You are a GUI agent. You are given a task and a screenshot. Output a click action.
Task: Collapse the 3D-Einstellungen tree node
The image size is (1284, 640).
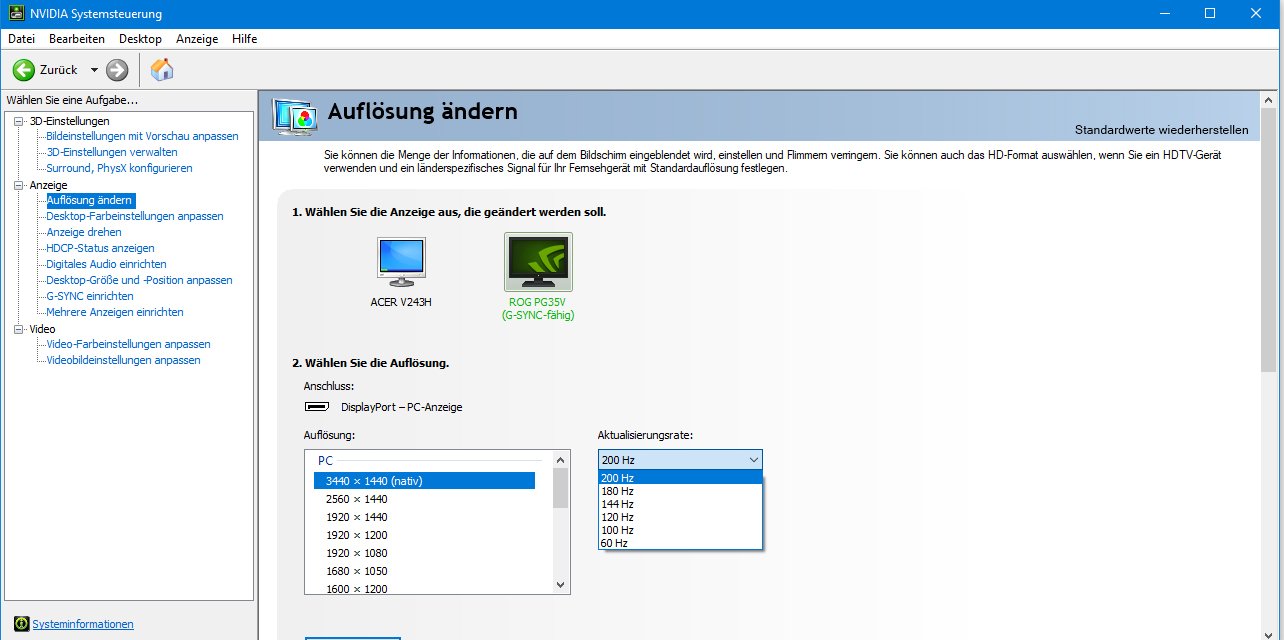18,121
